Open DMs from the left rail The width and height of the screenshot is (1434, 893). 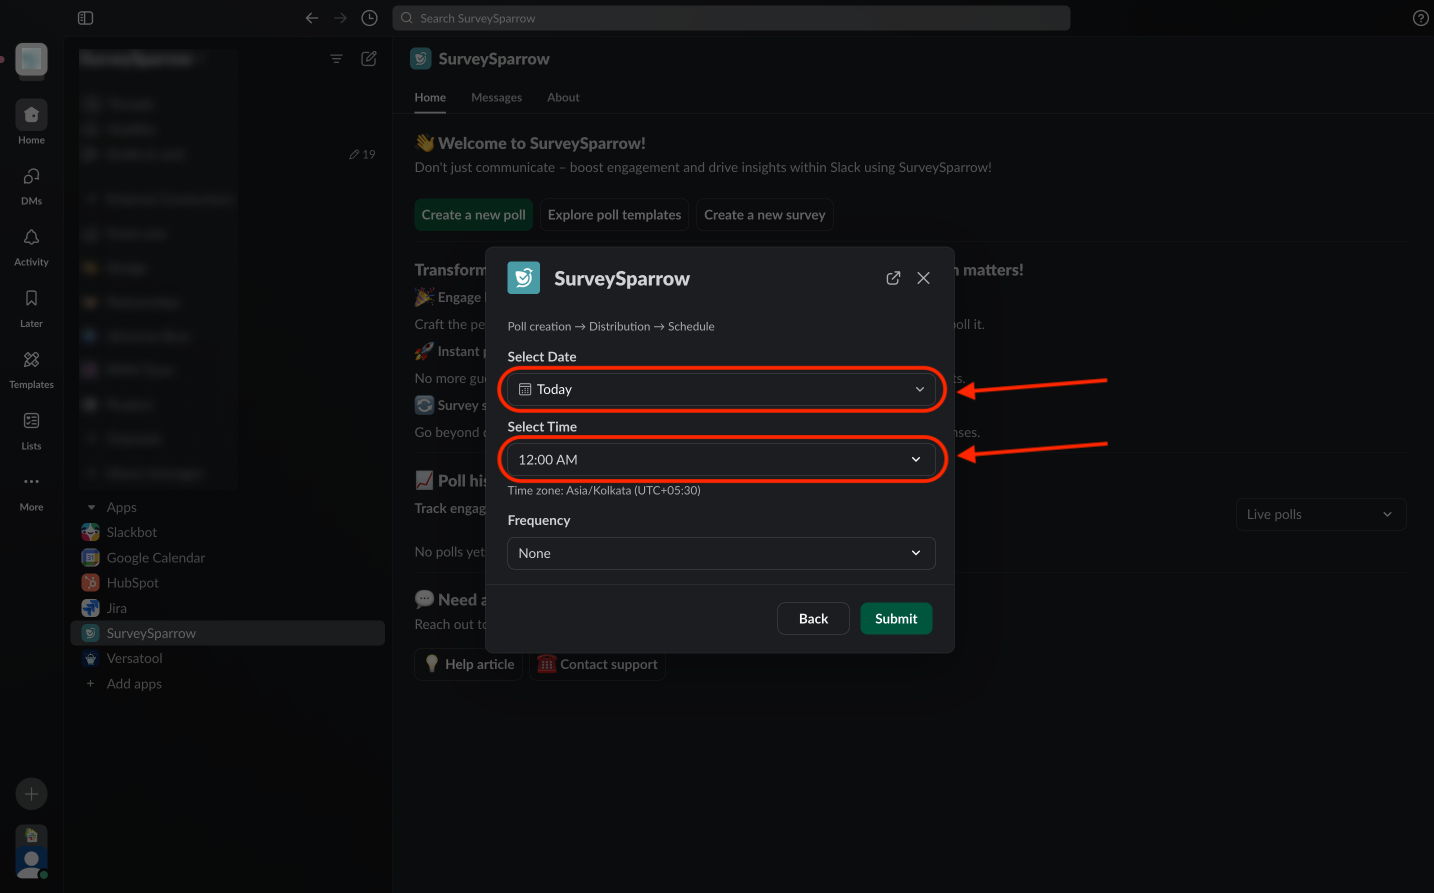coord(31,178)
